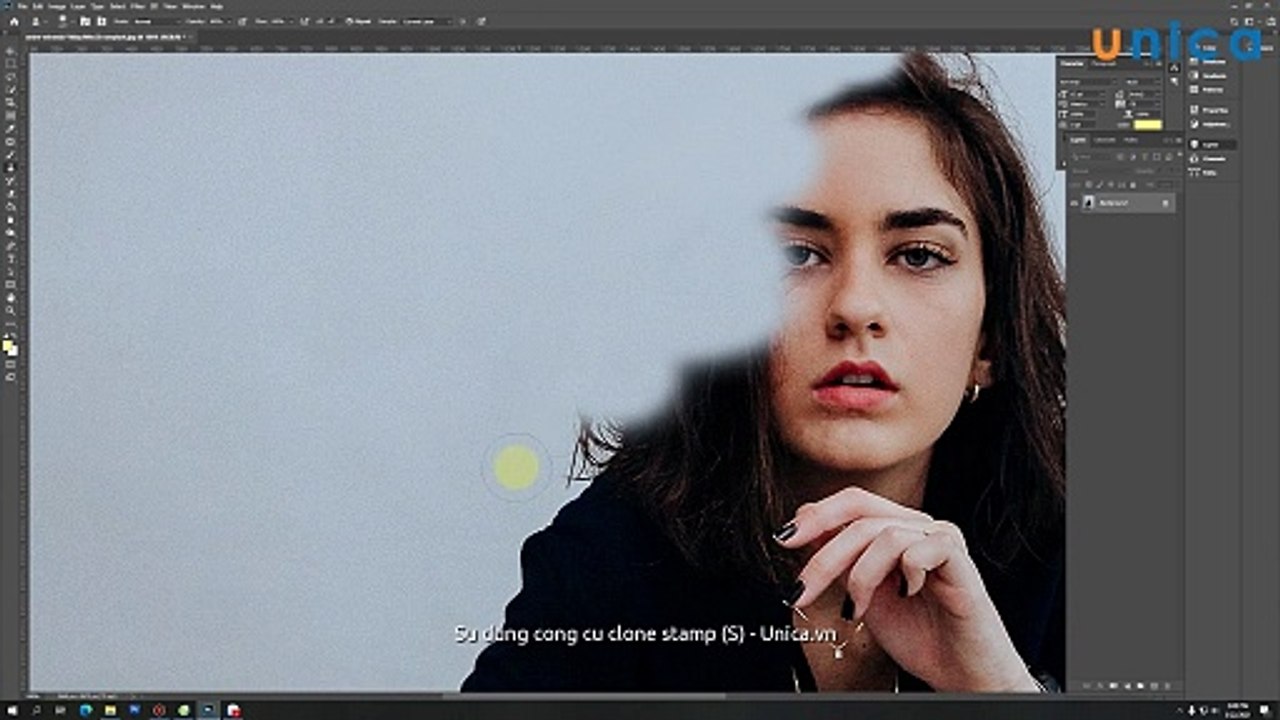The image size is (1280, 720).
Task: Open the Layers panel options menu
Action: (1179, 140)
